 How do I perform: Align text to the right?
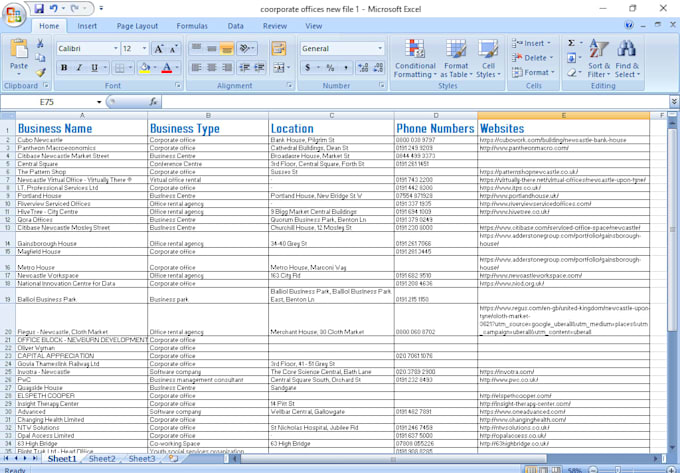point(227,68)
